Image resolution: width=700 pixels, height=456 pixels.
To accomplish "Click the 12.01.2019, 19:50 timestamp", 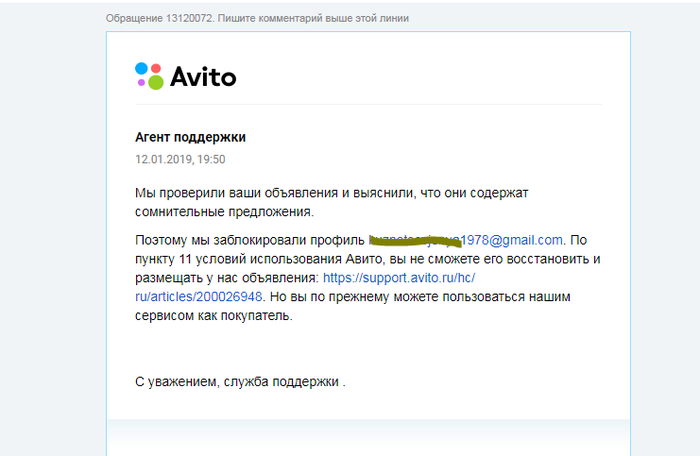I will (180, 159).
